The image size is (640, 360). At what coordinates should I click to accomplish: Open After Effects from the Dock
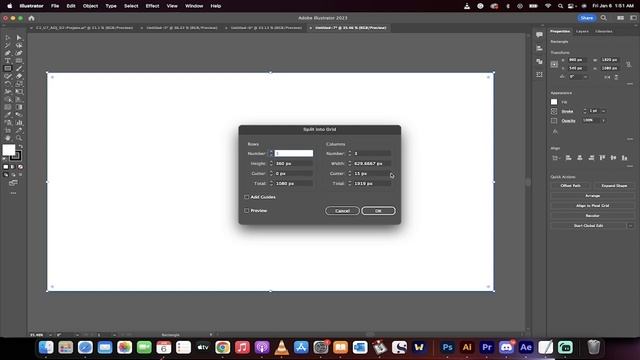click(526, 347)
